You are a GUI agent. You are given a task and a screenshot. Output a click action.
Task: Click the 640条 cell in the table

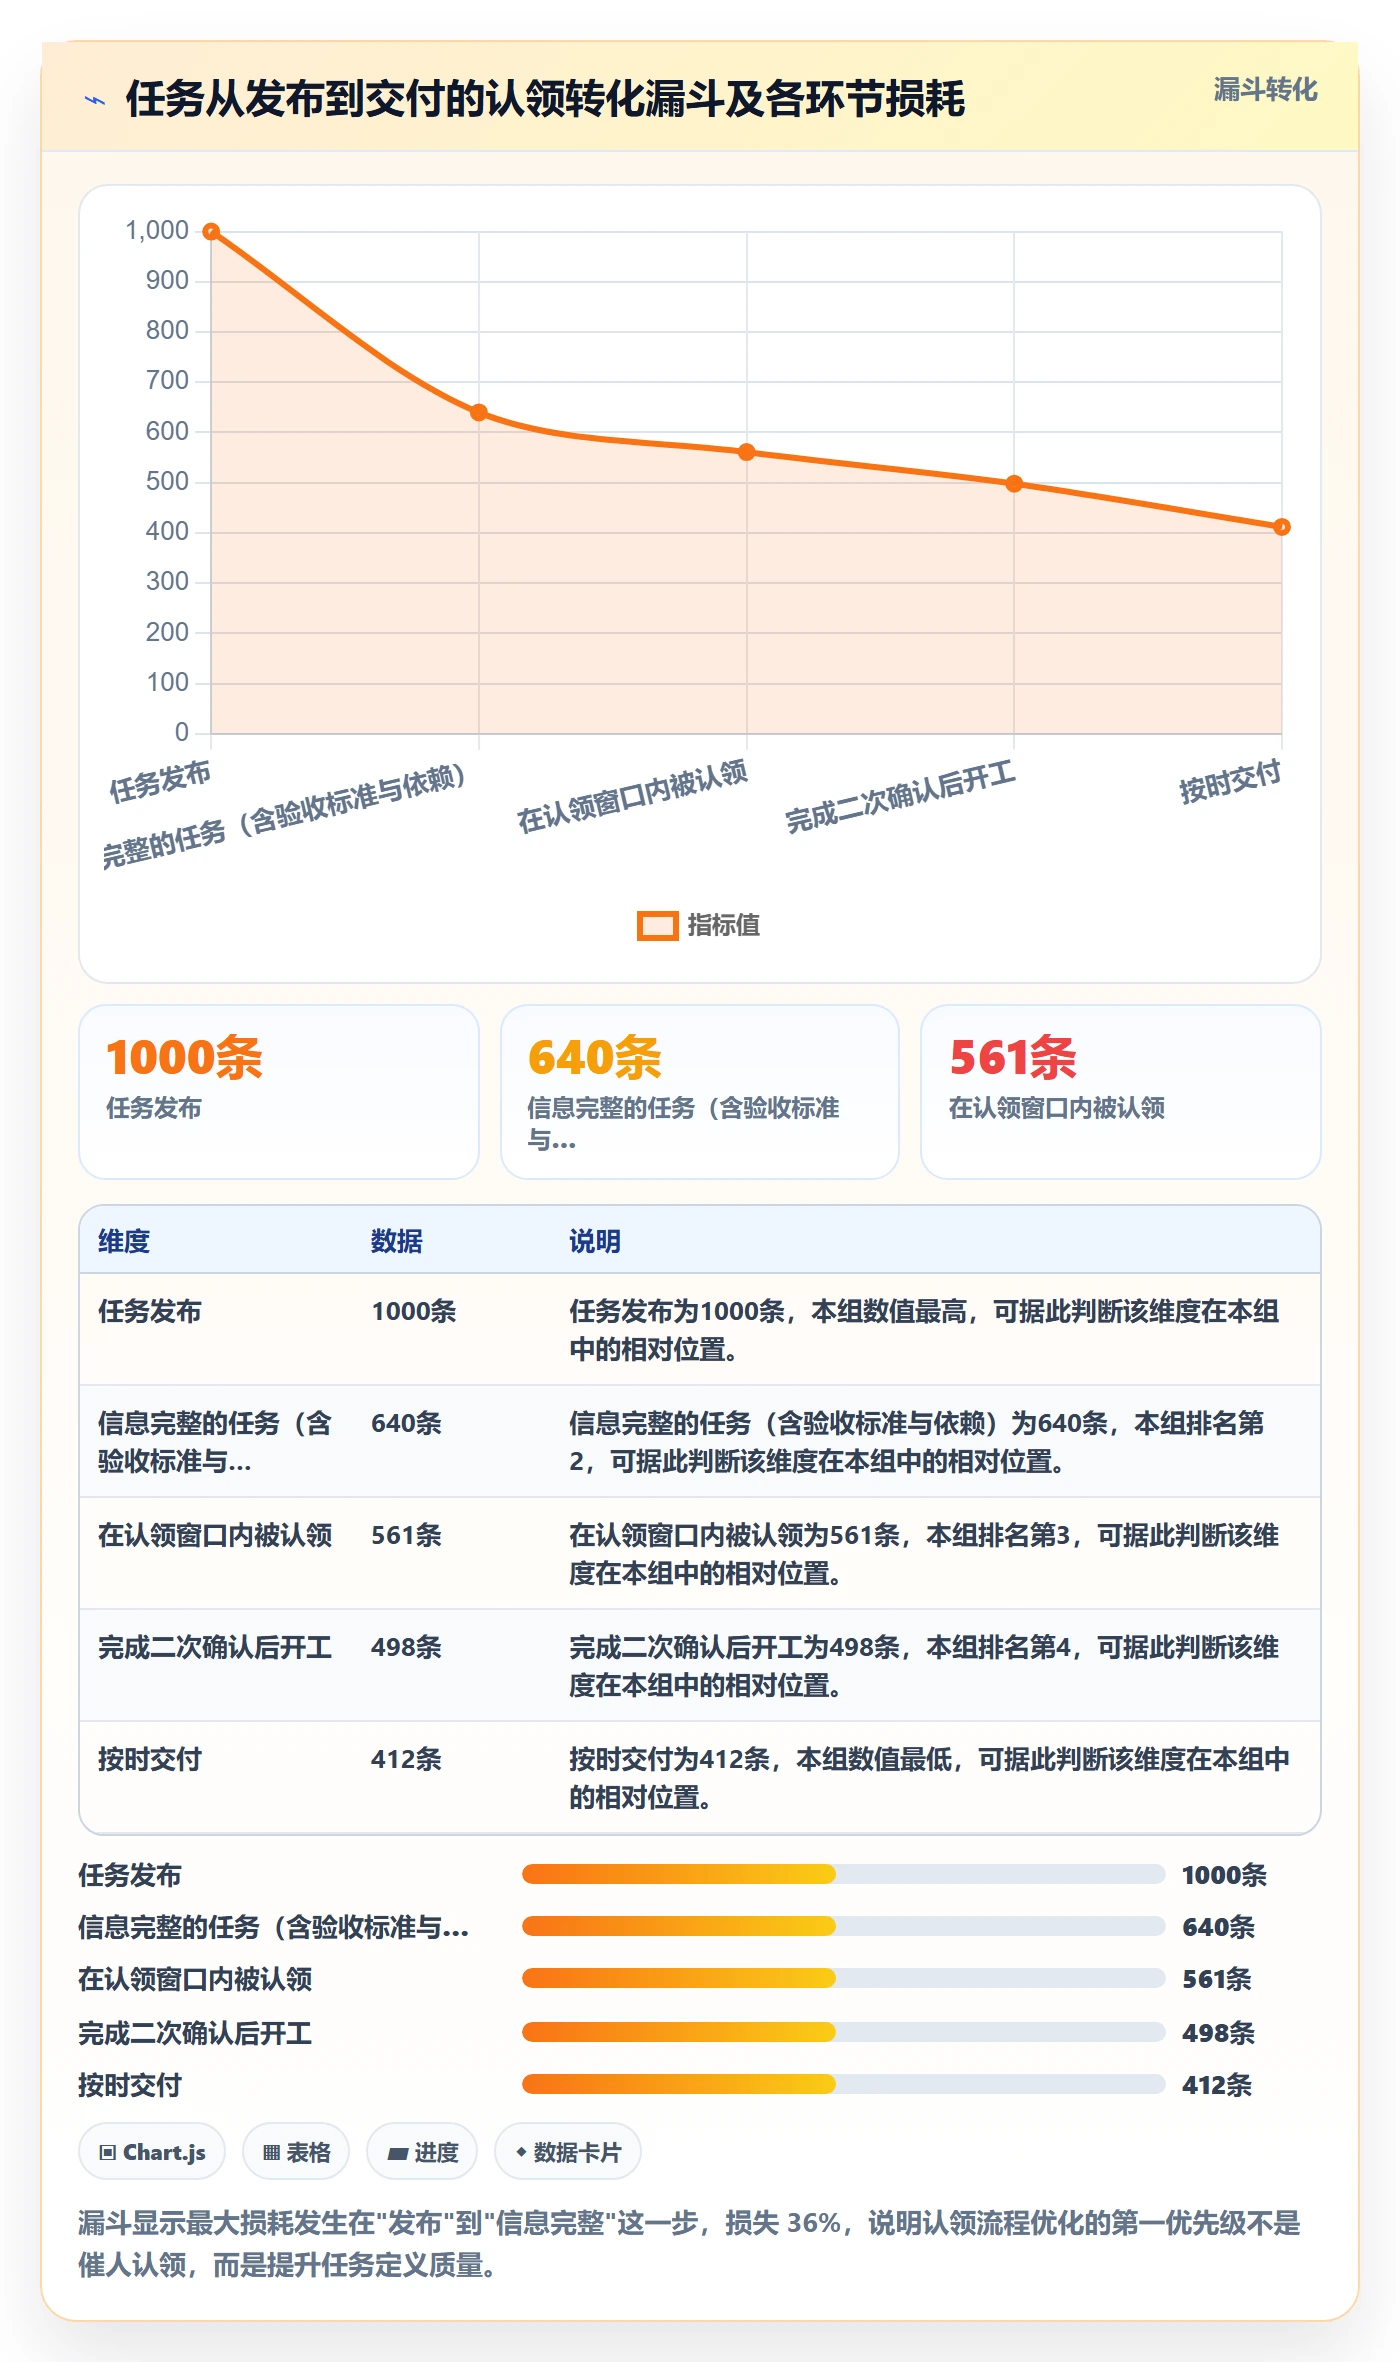406,1423
